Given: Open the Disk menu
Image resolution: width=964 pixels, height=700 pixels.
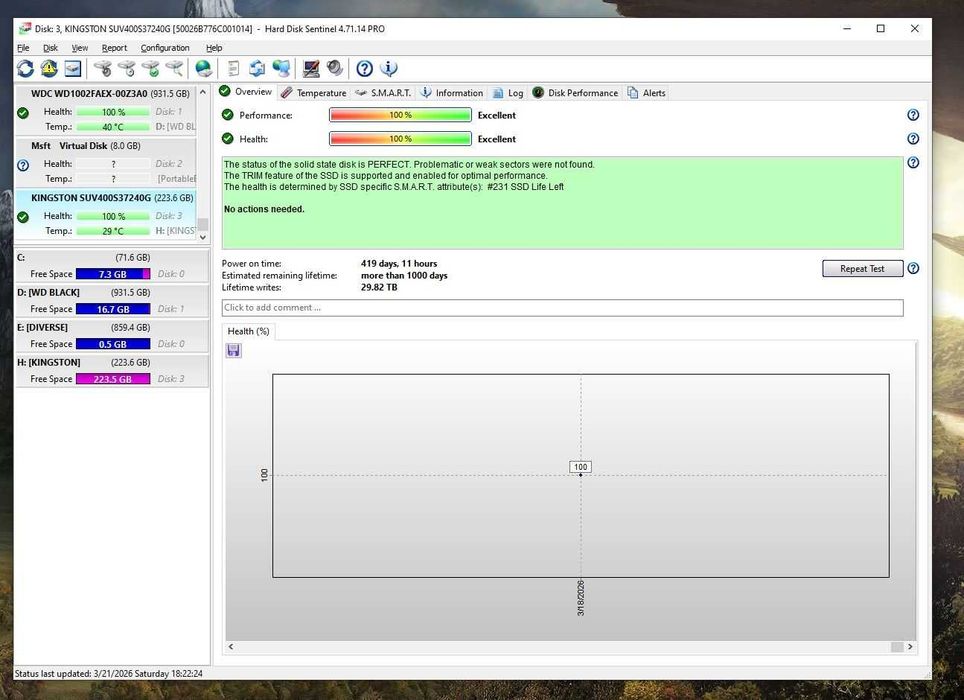Looking at the screenshot, I should coord(50,48).
